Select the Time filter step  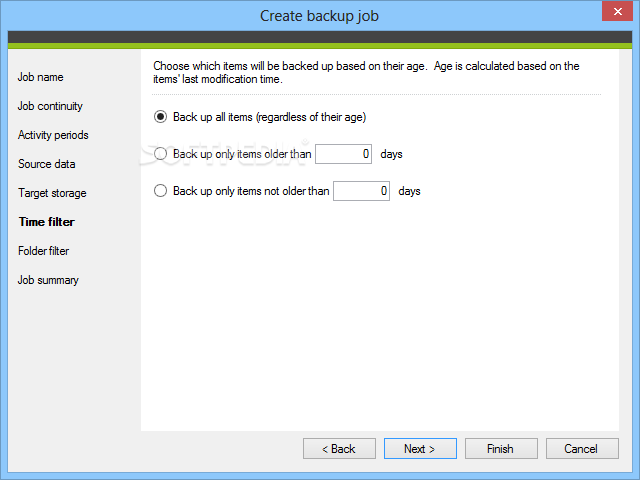click(46, 222)
